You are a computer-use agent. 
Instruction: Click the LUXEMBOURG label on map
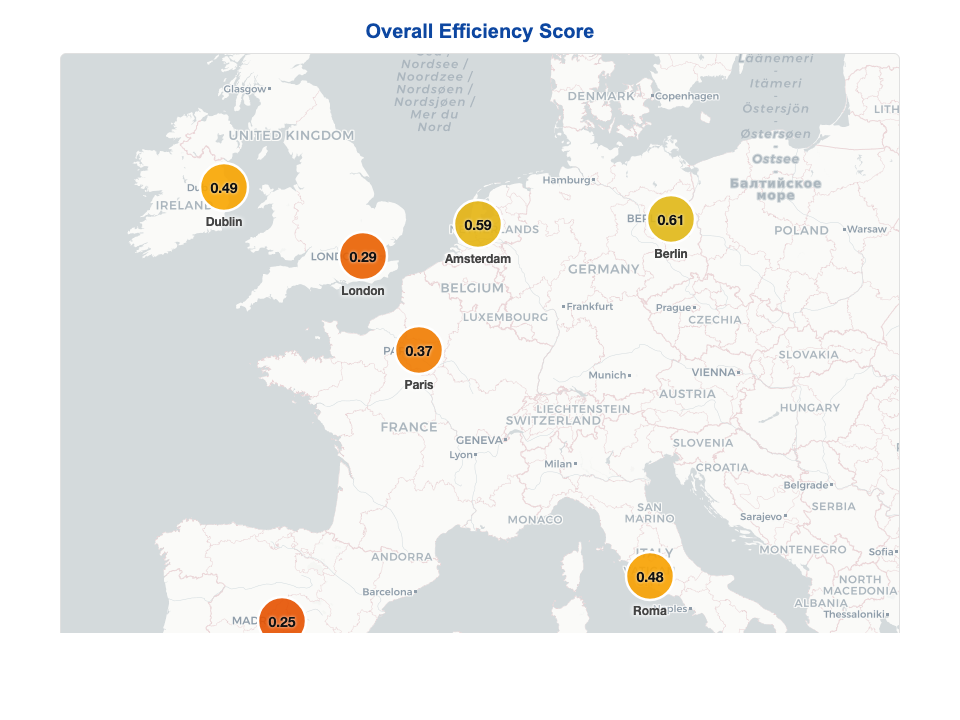point(505,317)
